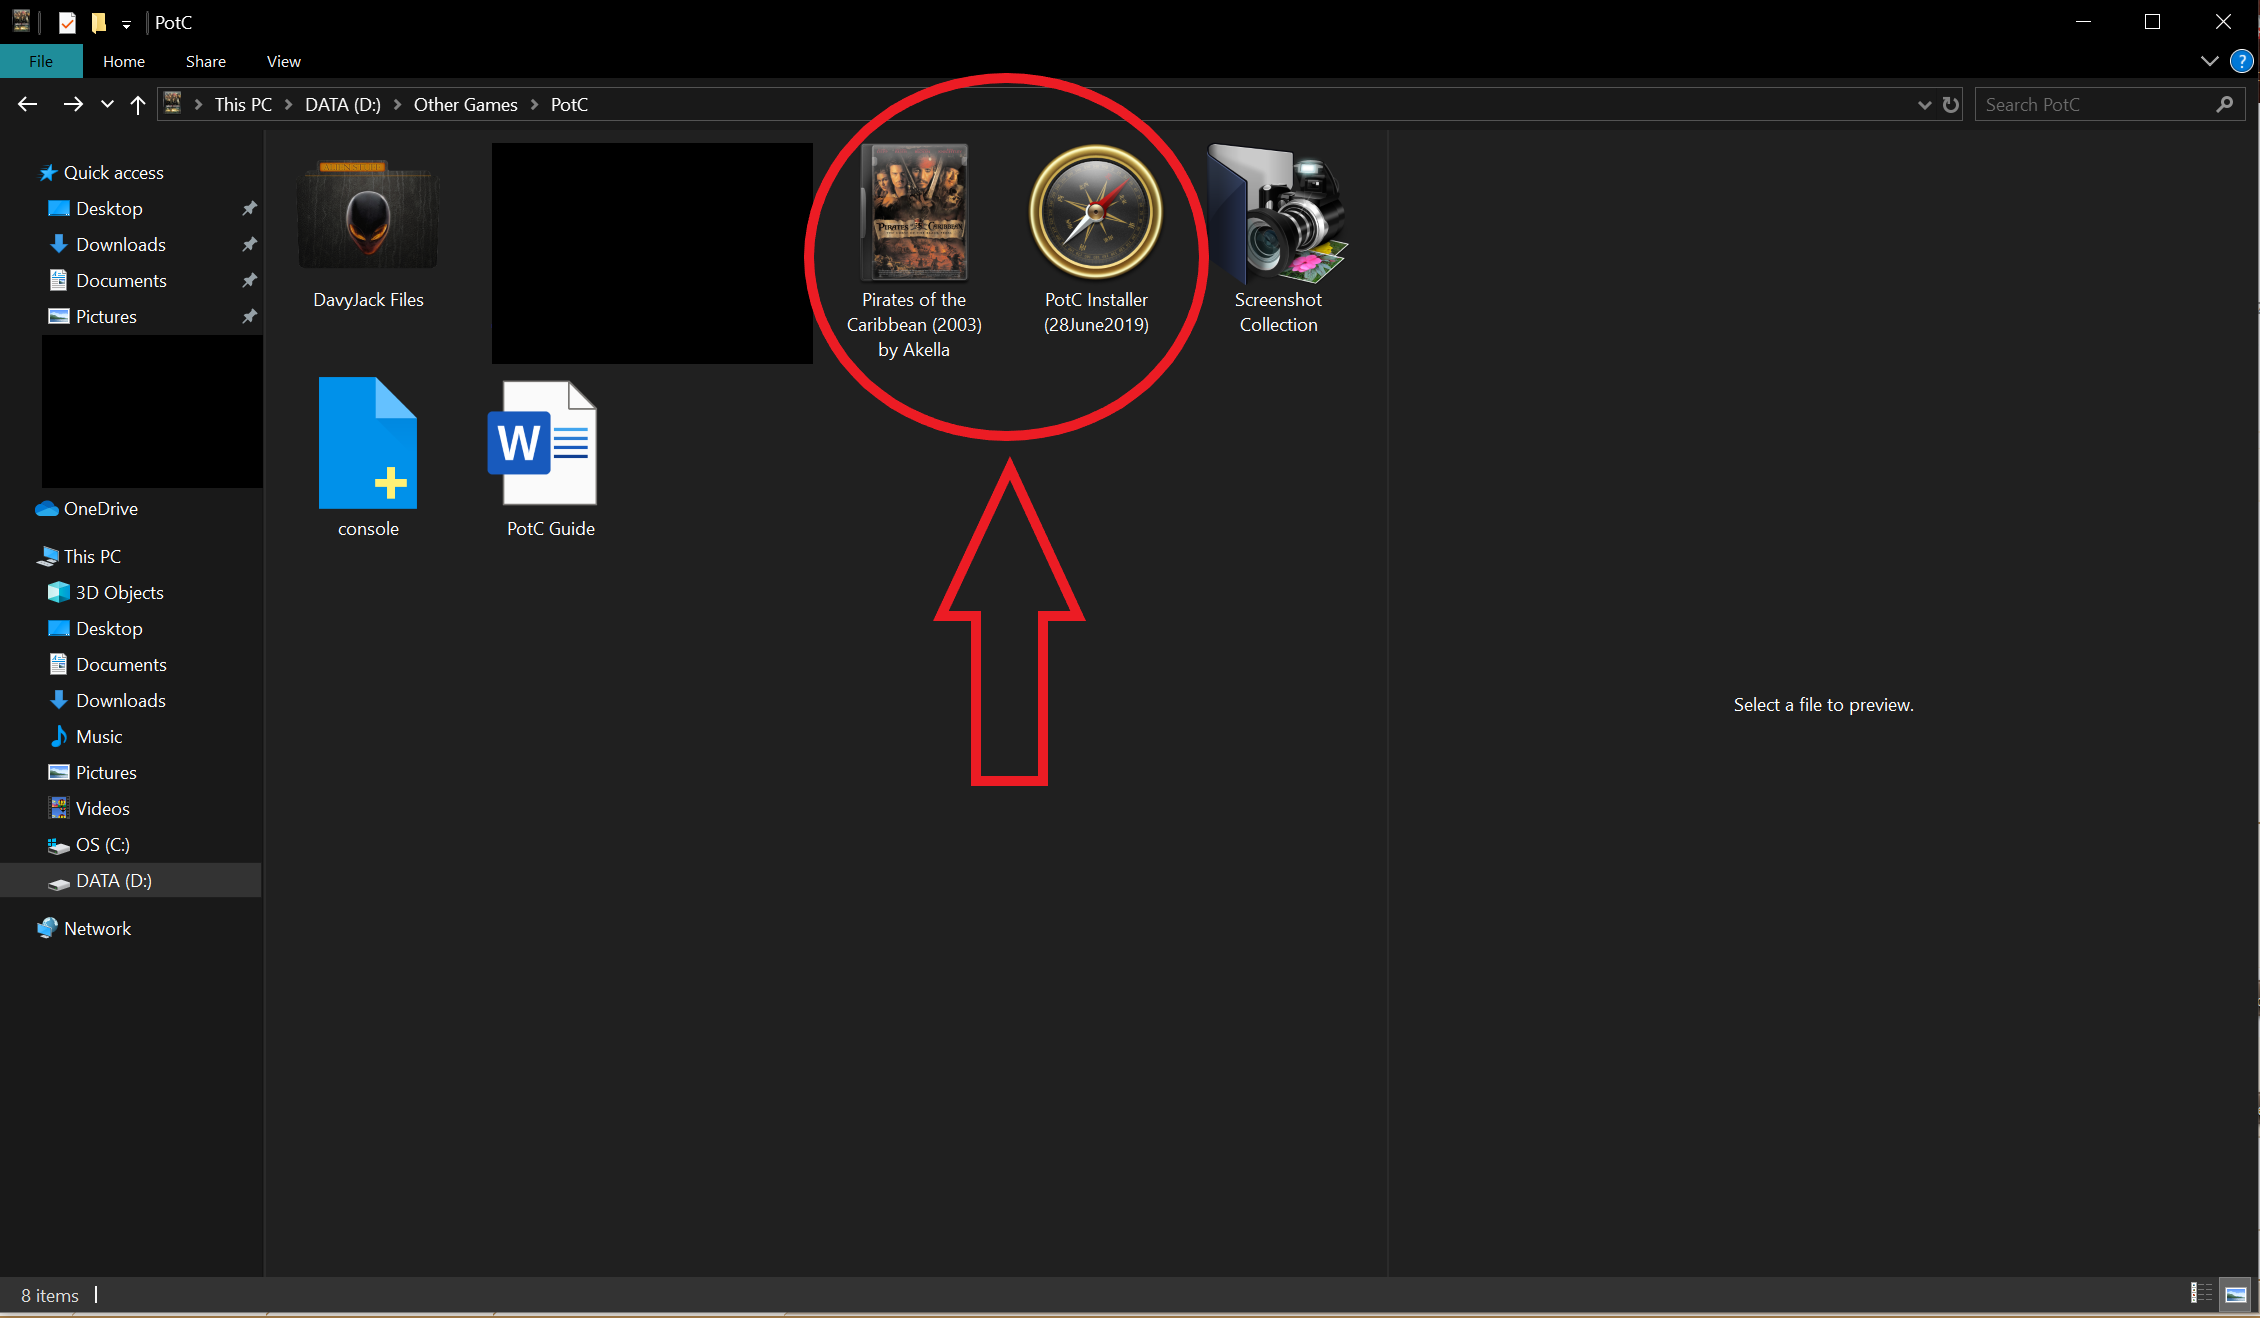Image resolution: width=2260 pixels, height=1318 pixels.
Task: Select the PotC Installer (28June2019) compass icon
Action: pos(1096,212)
